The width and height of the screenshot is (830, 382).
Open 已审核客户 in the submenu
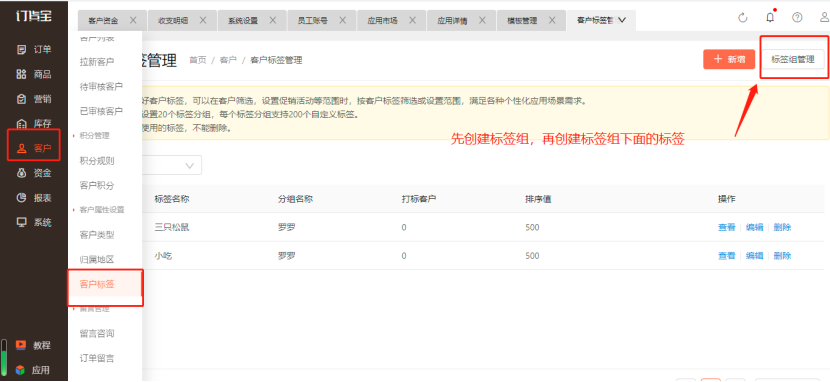(x=101, y=111)
